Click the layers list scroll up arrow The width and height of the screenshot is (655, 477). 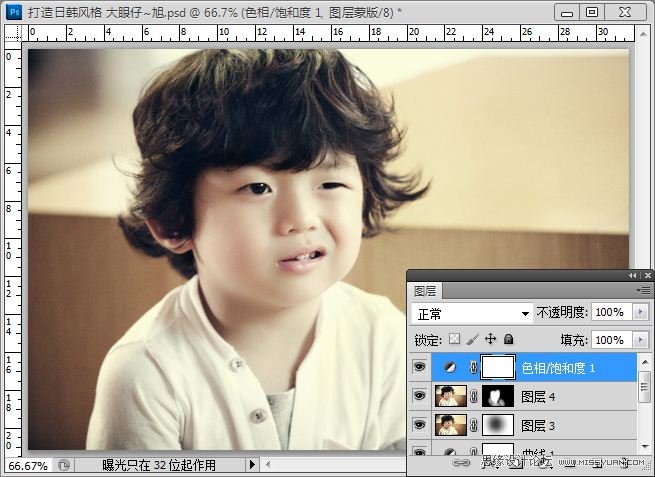click(645, 361)
